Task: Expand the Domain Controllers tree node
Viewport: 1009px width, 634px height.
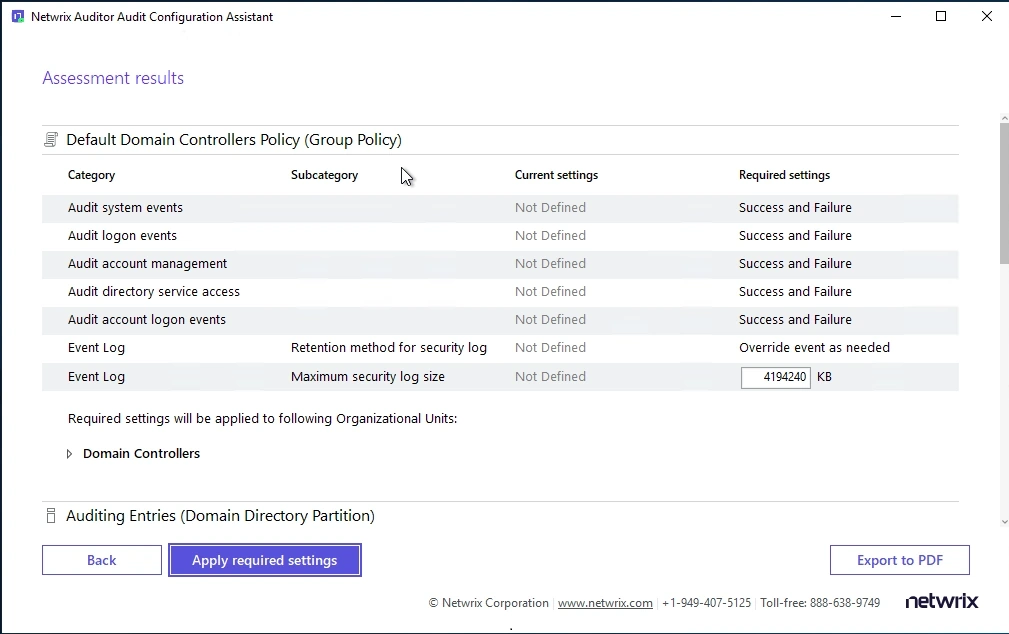Action: (69, 454)
